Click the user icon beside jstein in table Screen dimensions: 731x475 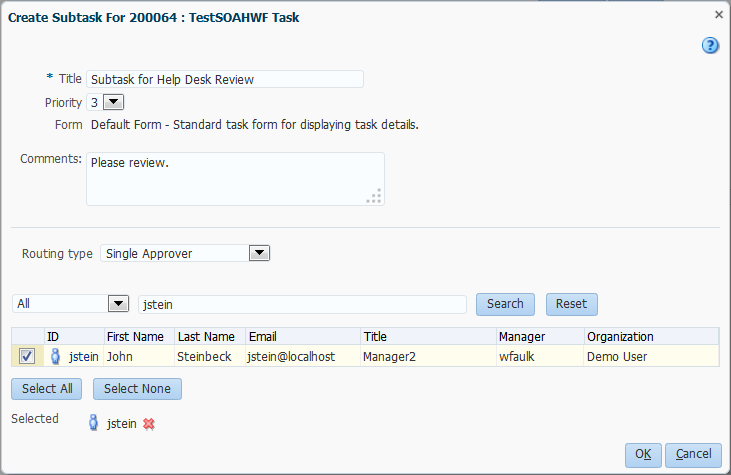tap(56, 356)
